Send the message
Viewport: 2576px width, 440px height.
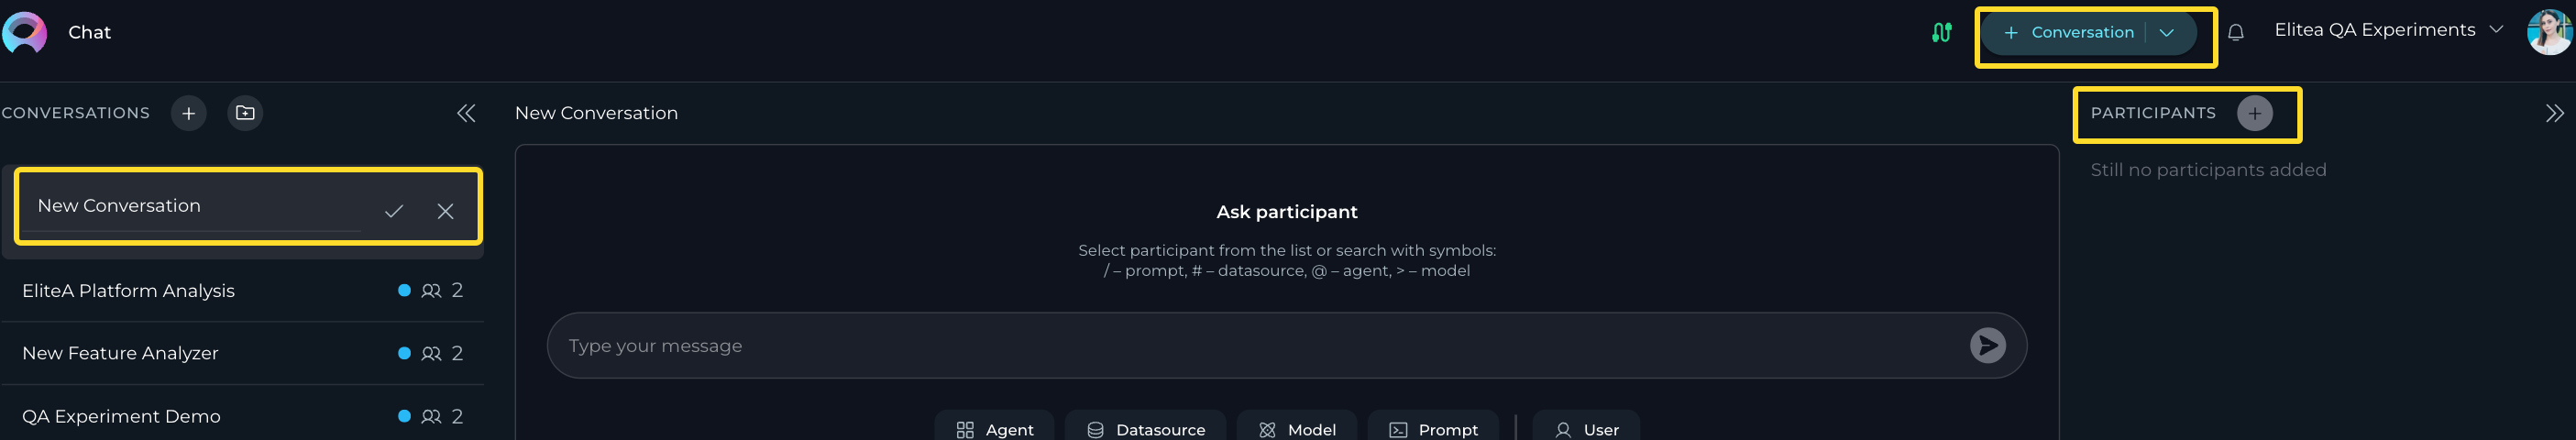pyautogui.click(x=1987, y=346)
